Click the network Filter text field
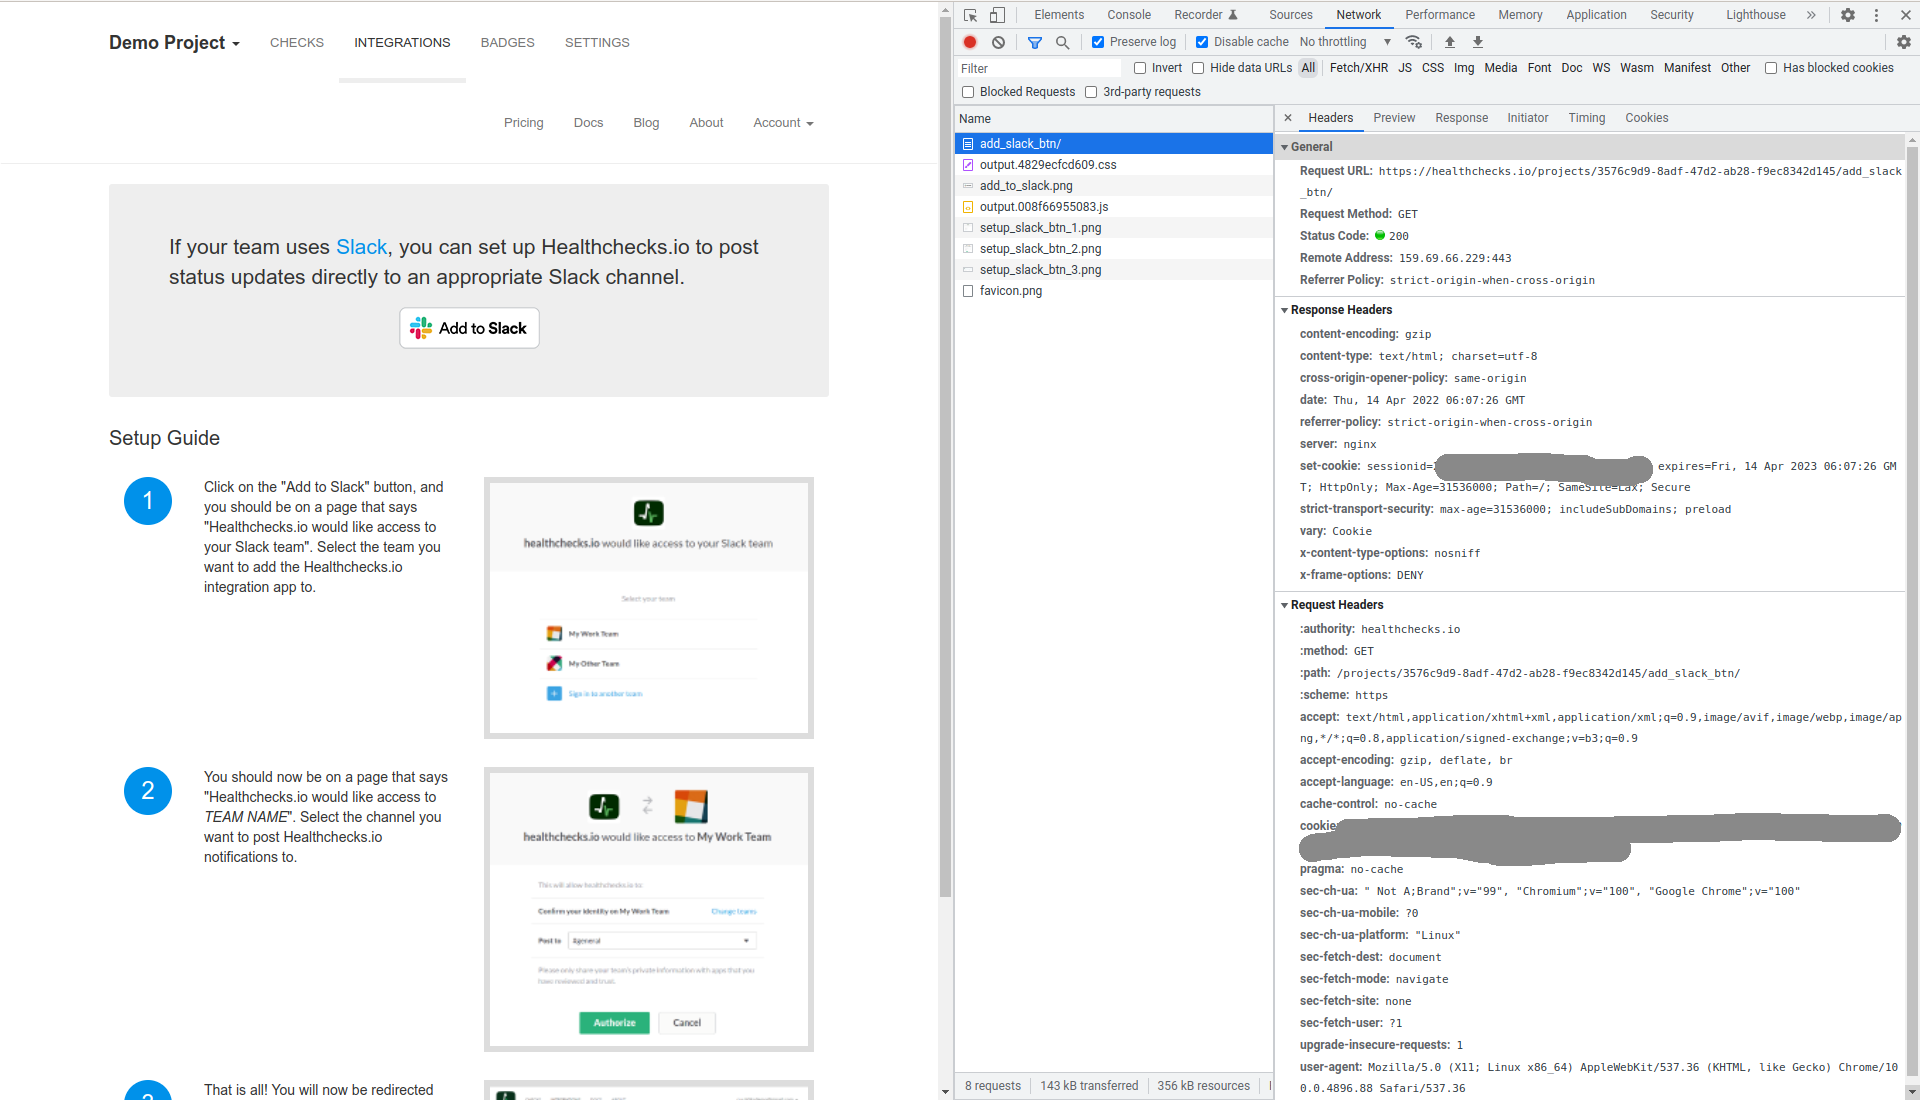Image resolution: width=1920 pixels, height=1100 pixels. [x=1038, y=68]
